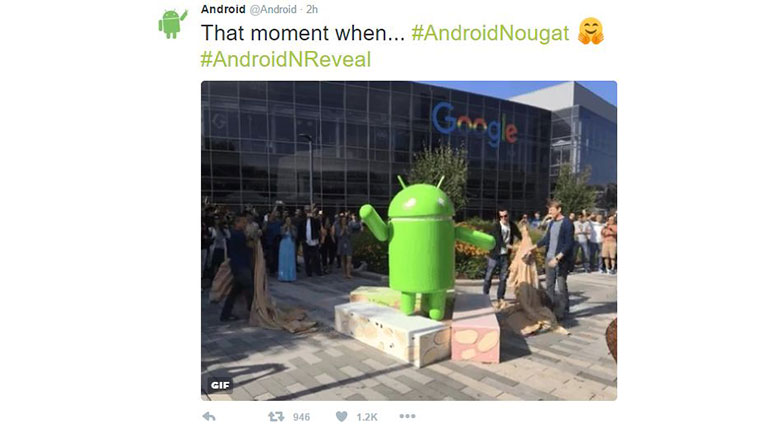Click the Google logo on the building
This screenshot has width=770, height=433.
pyautogui.click(x=474, y=125)
